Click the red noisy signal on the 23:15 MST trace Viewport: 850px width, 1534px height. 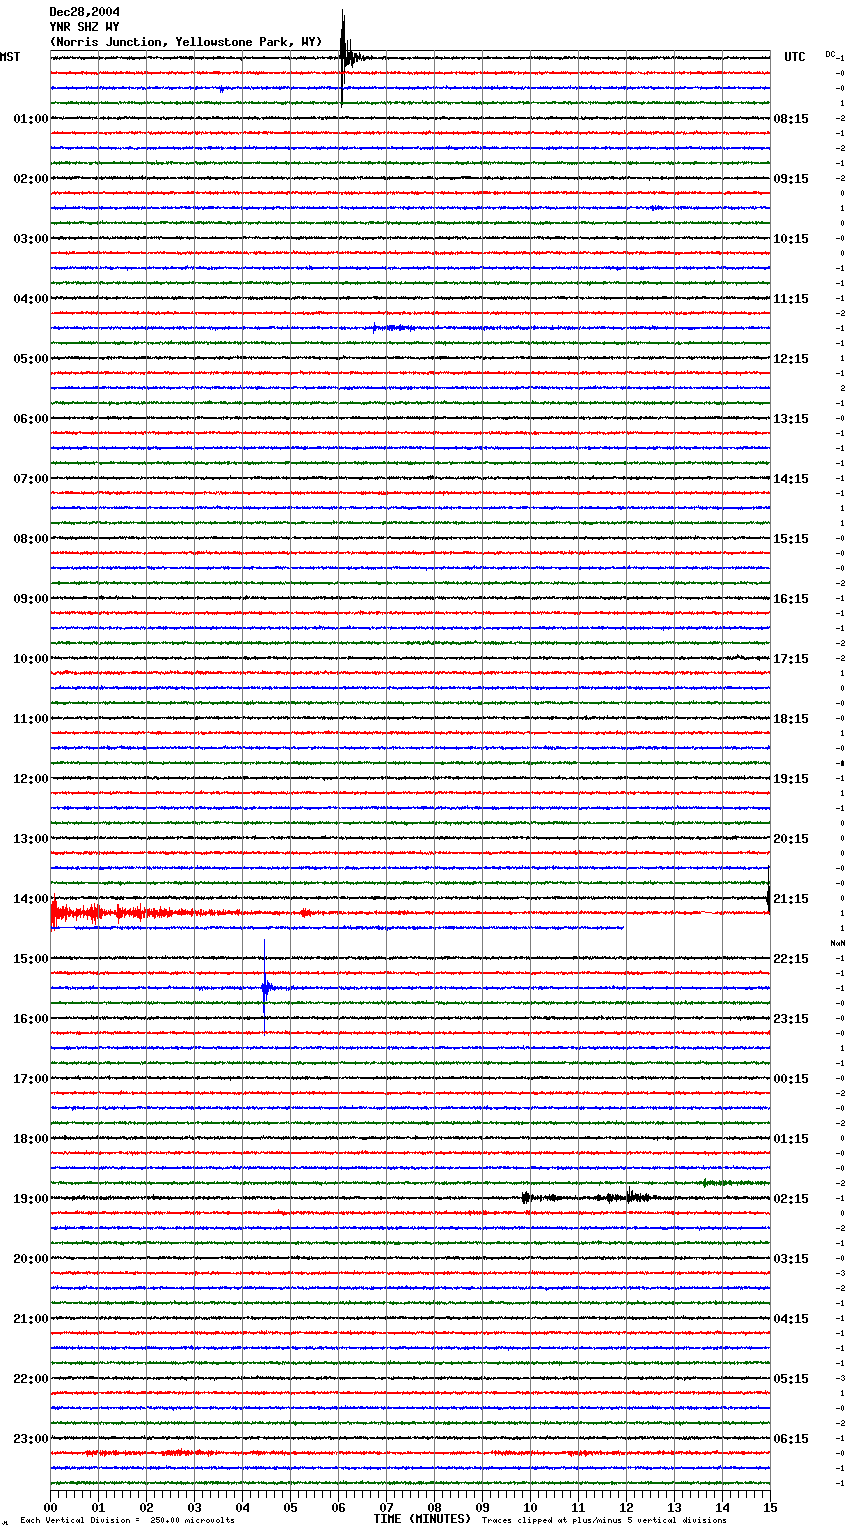click(x=150, y=1452)
